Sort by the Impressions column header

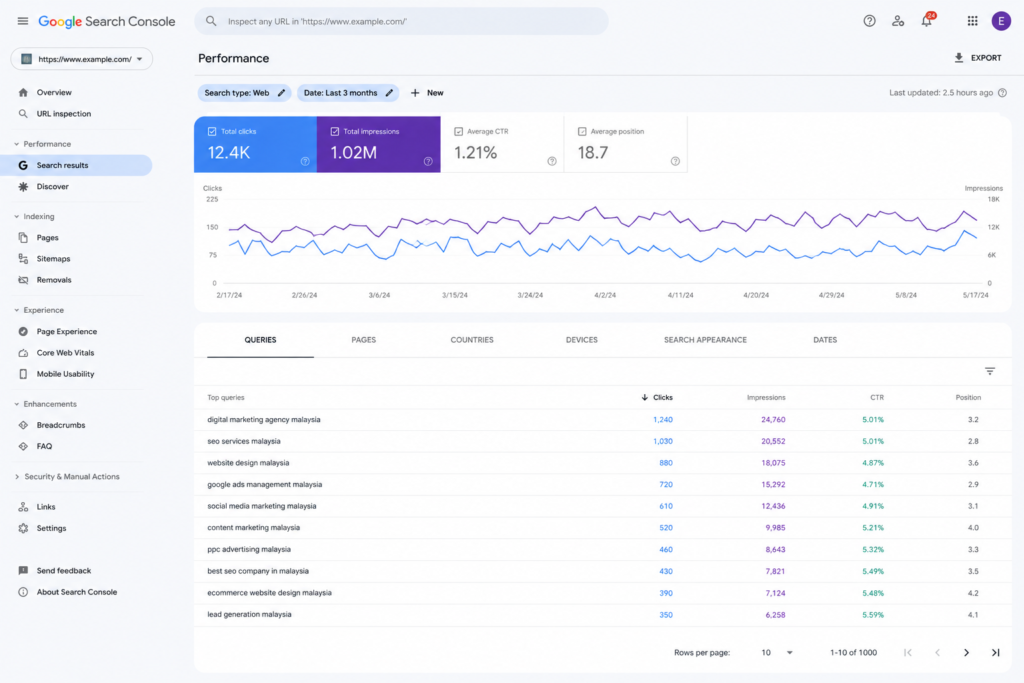[x=766, y=397]
